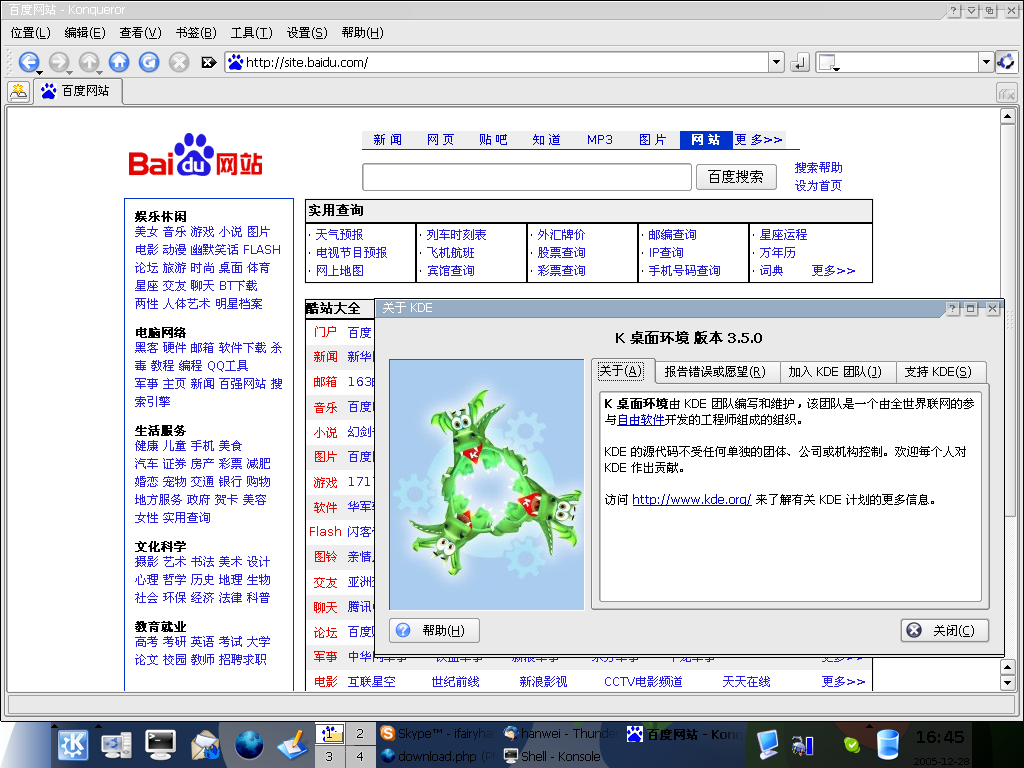Click the bottom scrollbar down arrow

click(x=1007, y=684)
